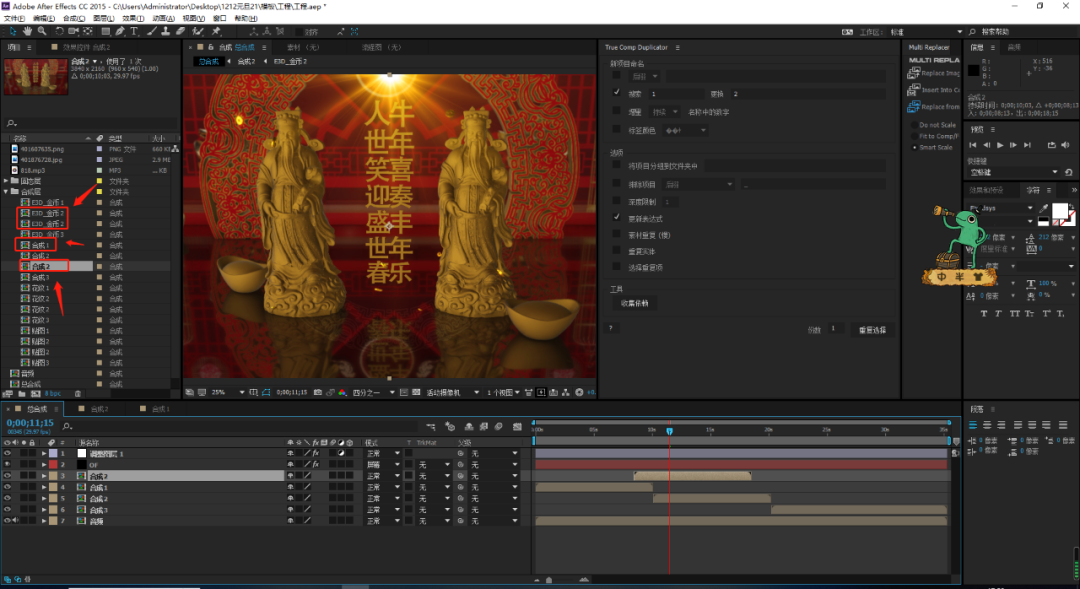Select the Pan Behind anchor point tool
The height and width of the screenshot is (589, 1080).
tap(88, 32)
